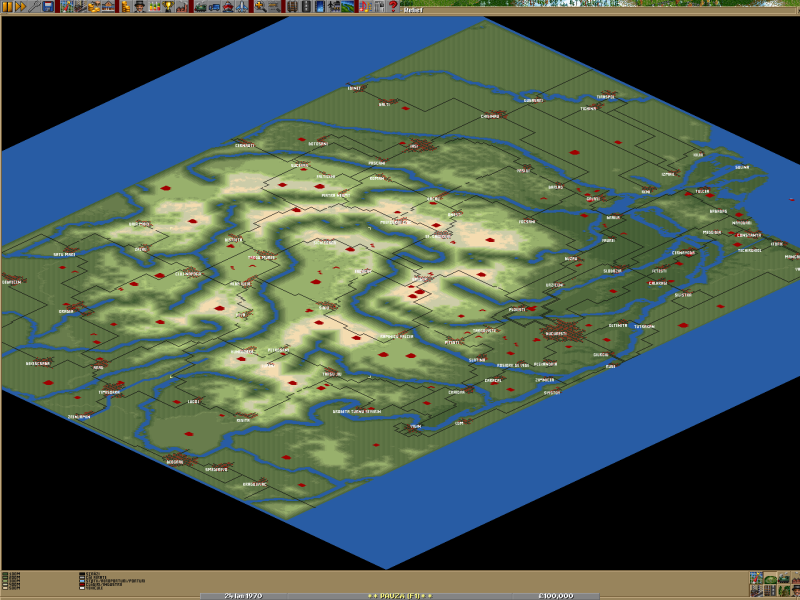This screenshot has width=800, height=600.
Task: Centre the map using the pin icon
Action: pos(756,578)
